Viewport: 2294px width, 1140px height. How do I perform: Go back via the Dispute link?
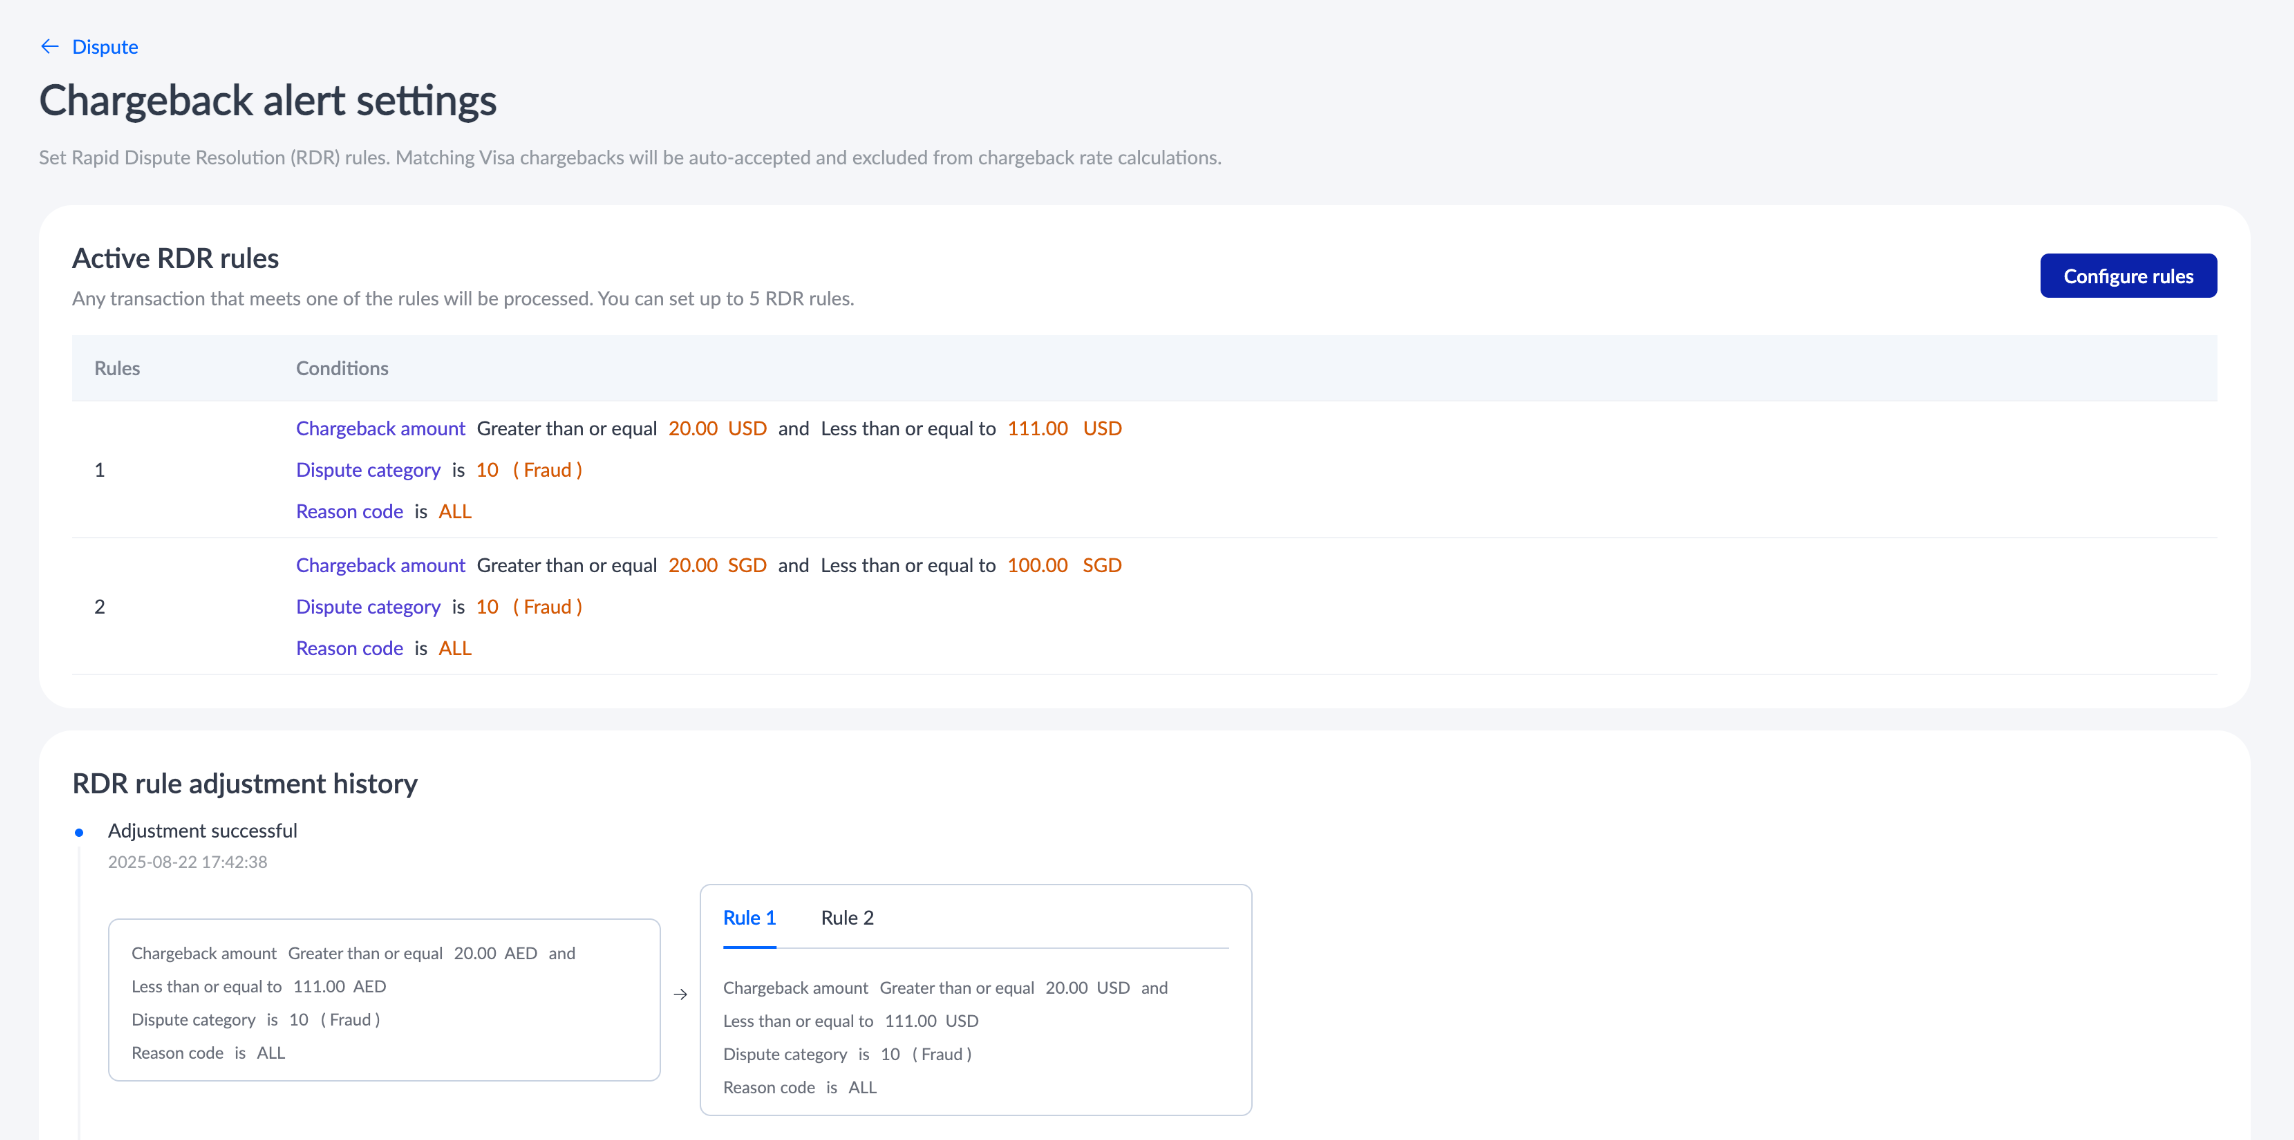click(x=105, y=47)
